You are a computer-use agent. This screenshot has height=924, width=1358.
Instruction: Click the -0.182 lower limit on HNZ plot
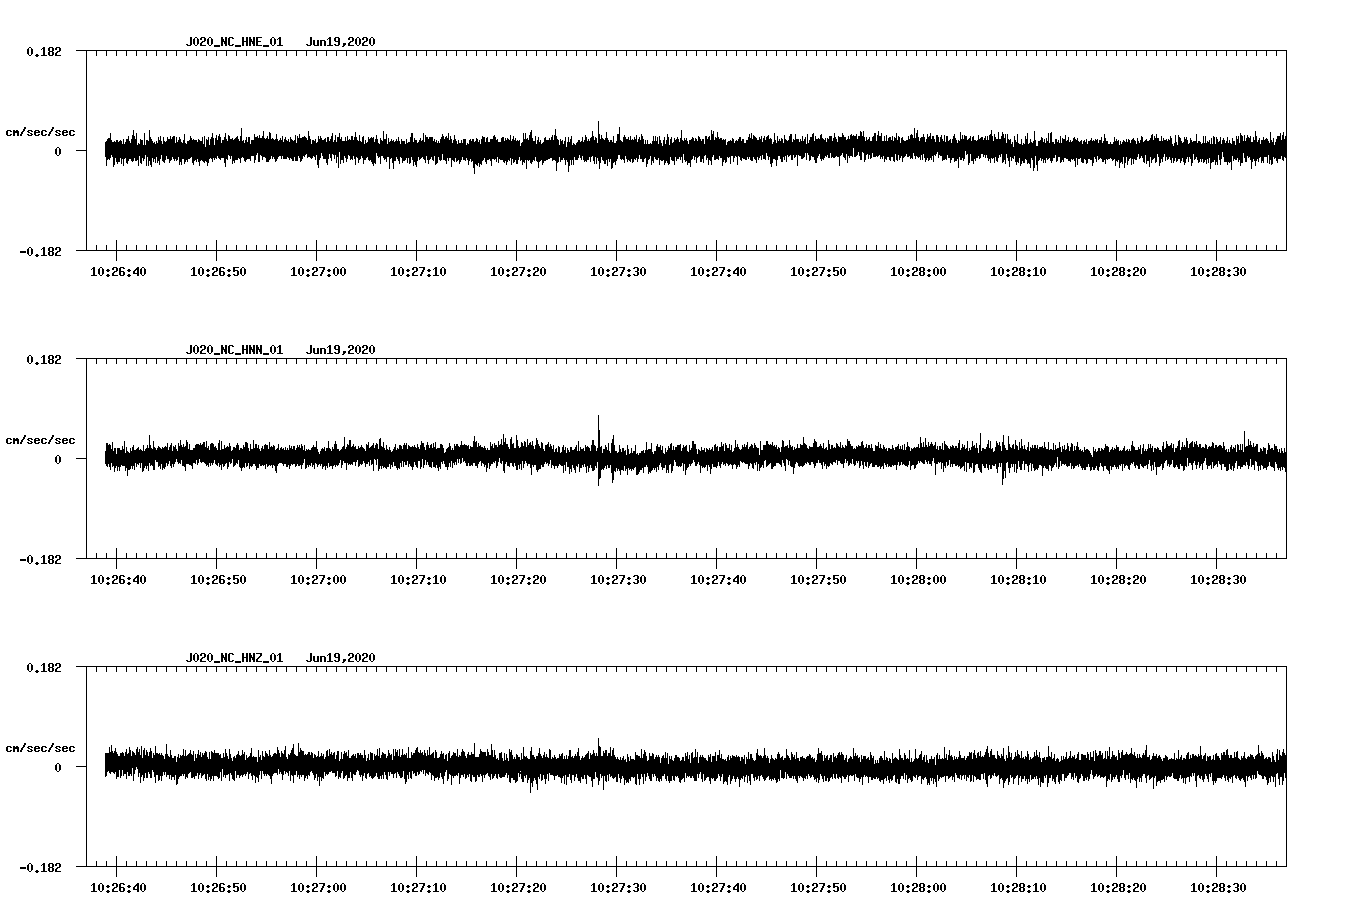(x=40, y=867)
